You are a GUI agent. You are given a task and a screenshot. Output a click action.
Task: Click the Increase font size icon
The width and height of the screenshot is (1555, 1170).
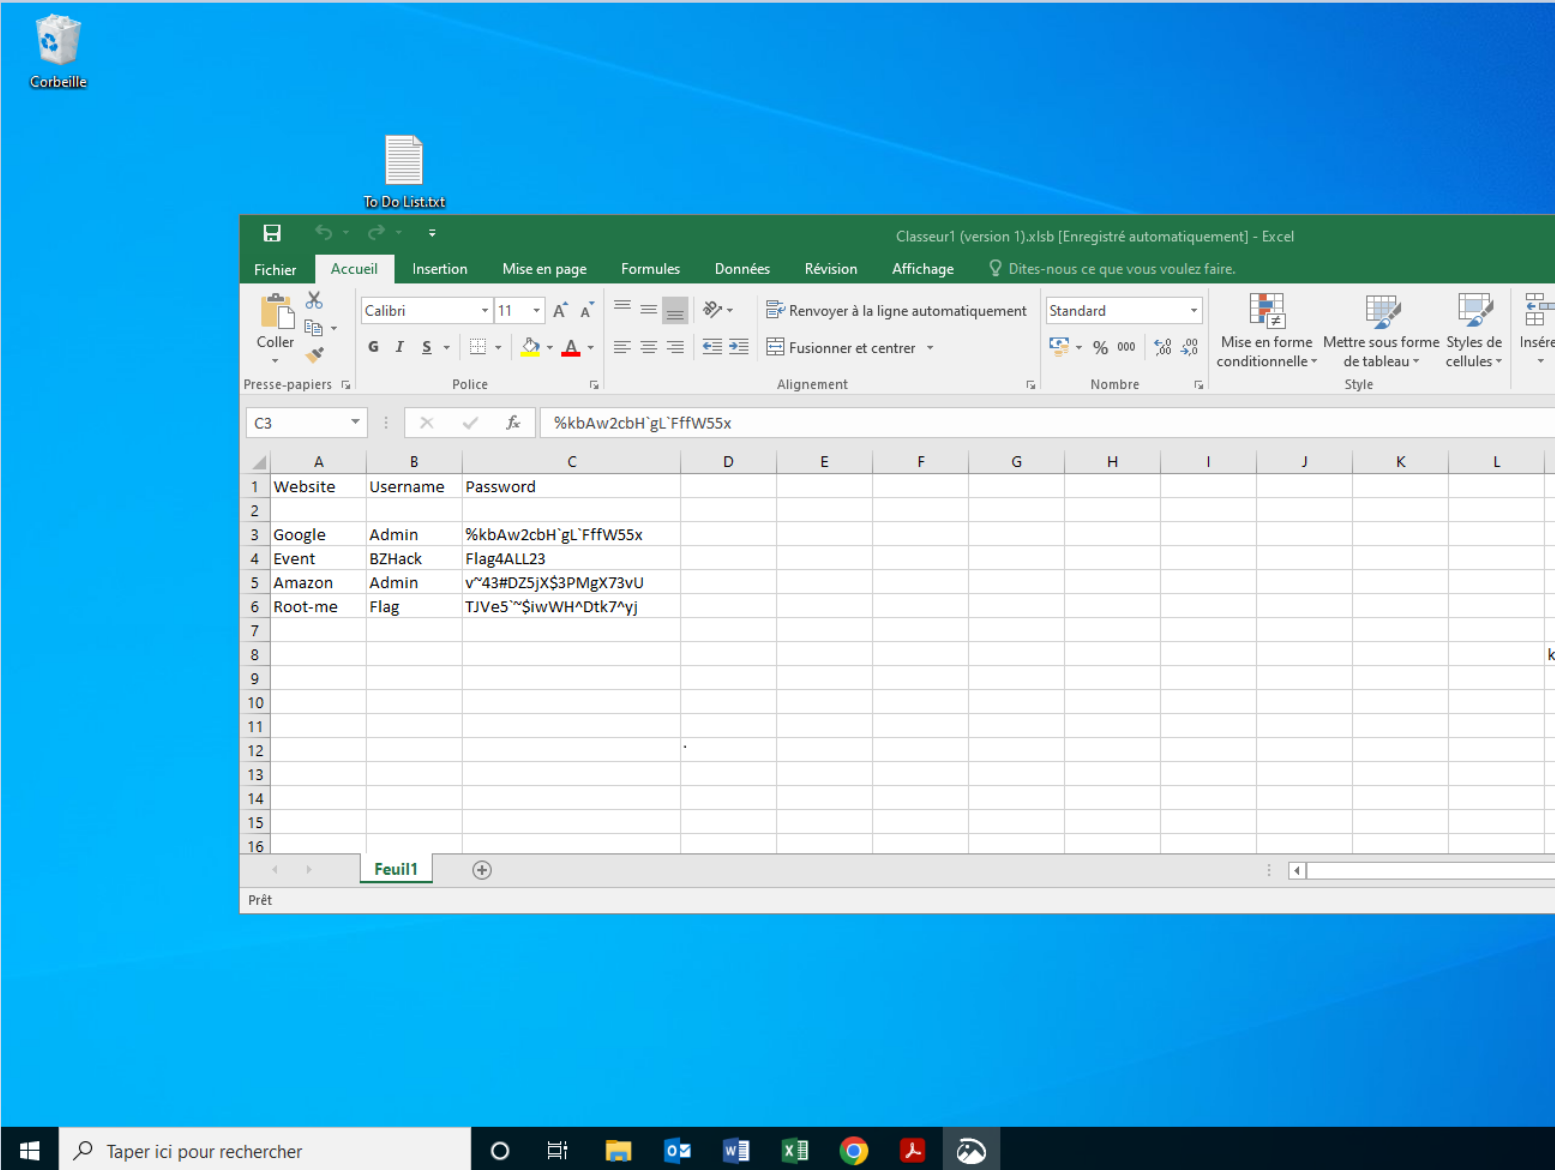(x=560, y=311)
